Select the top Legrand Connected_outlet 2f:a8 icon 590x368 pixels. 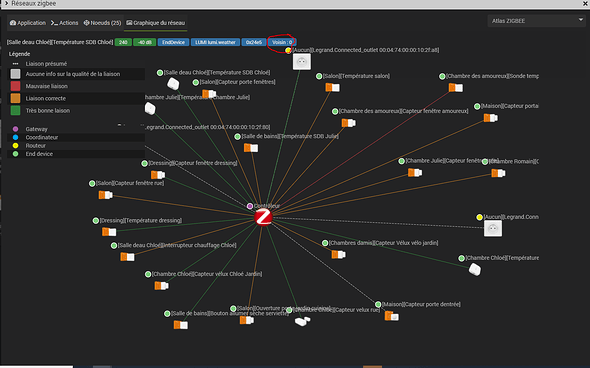coord(302,62)
